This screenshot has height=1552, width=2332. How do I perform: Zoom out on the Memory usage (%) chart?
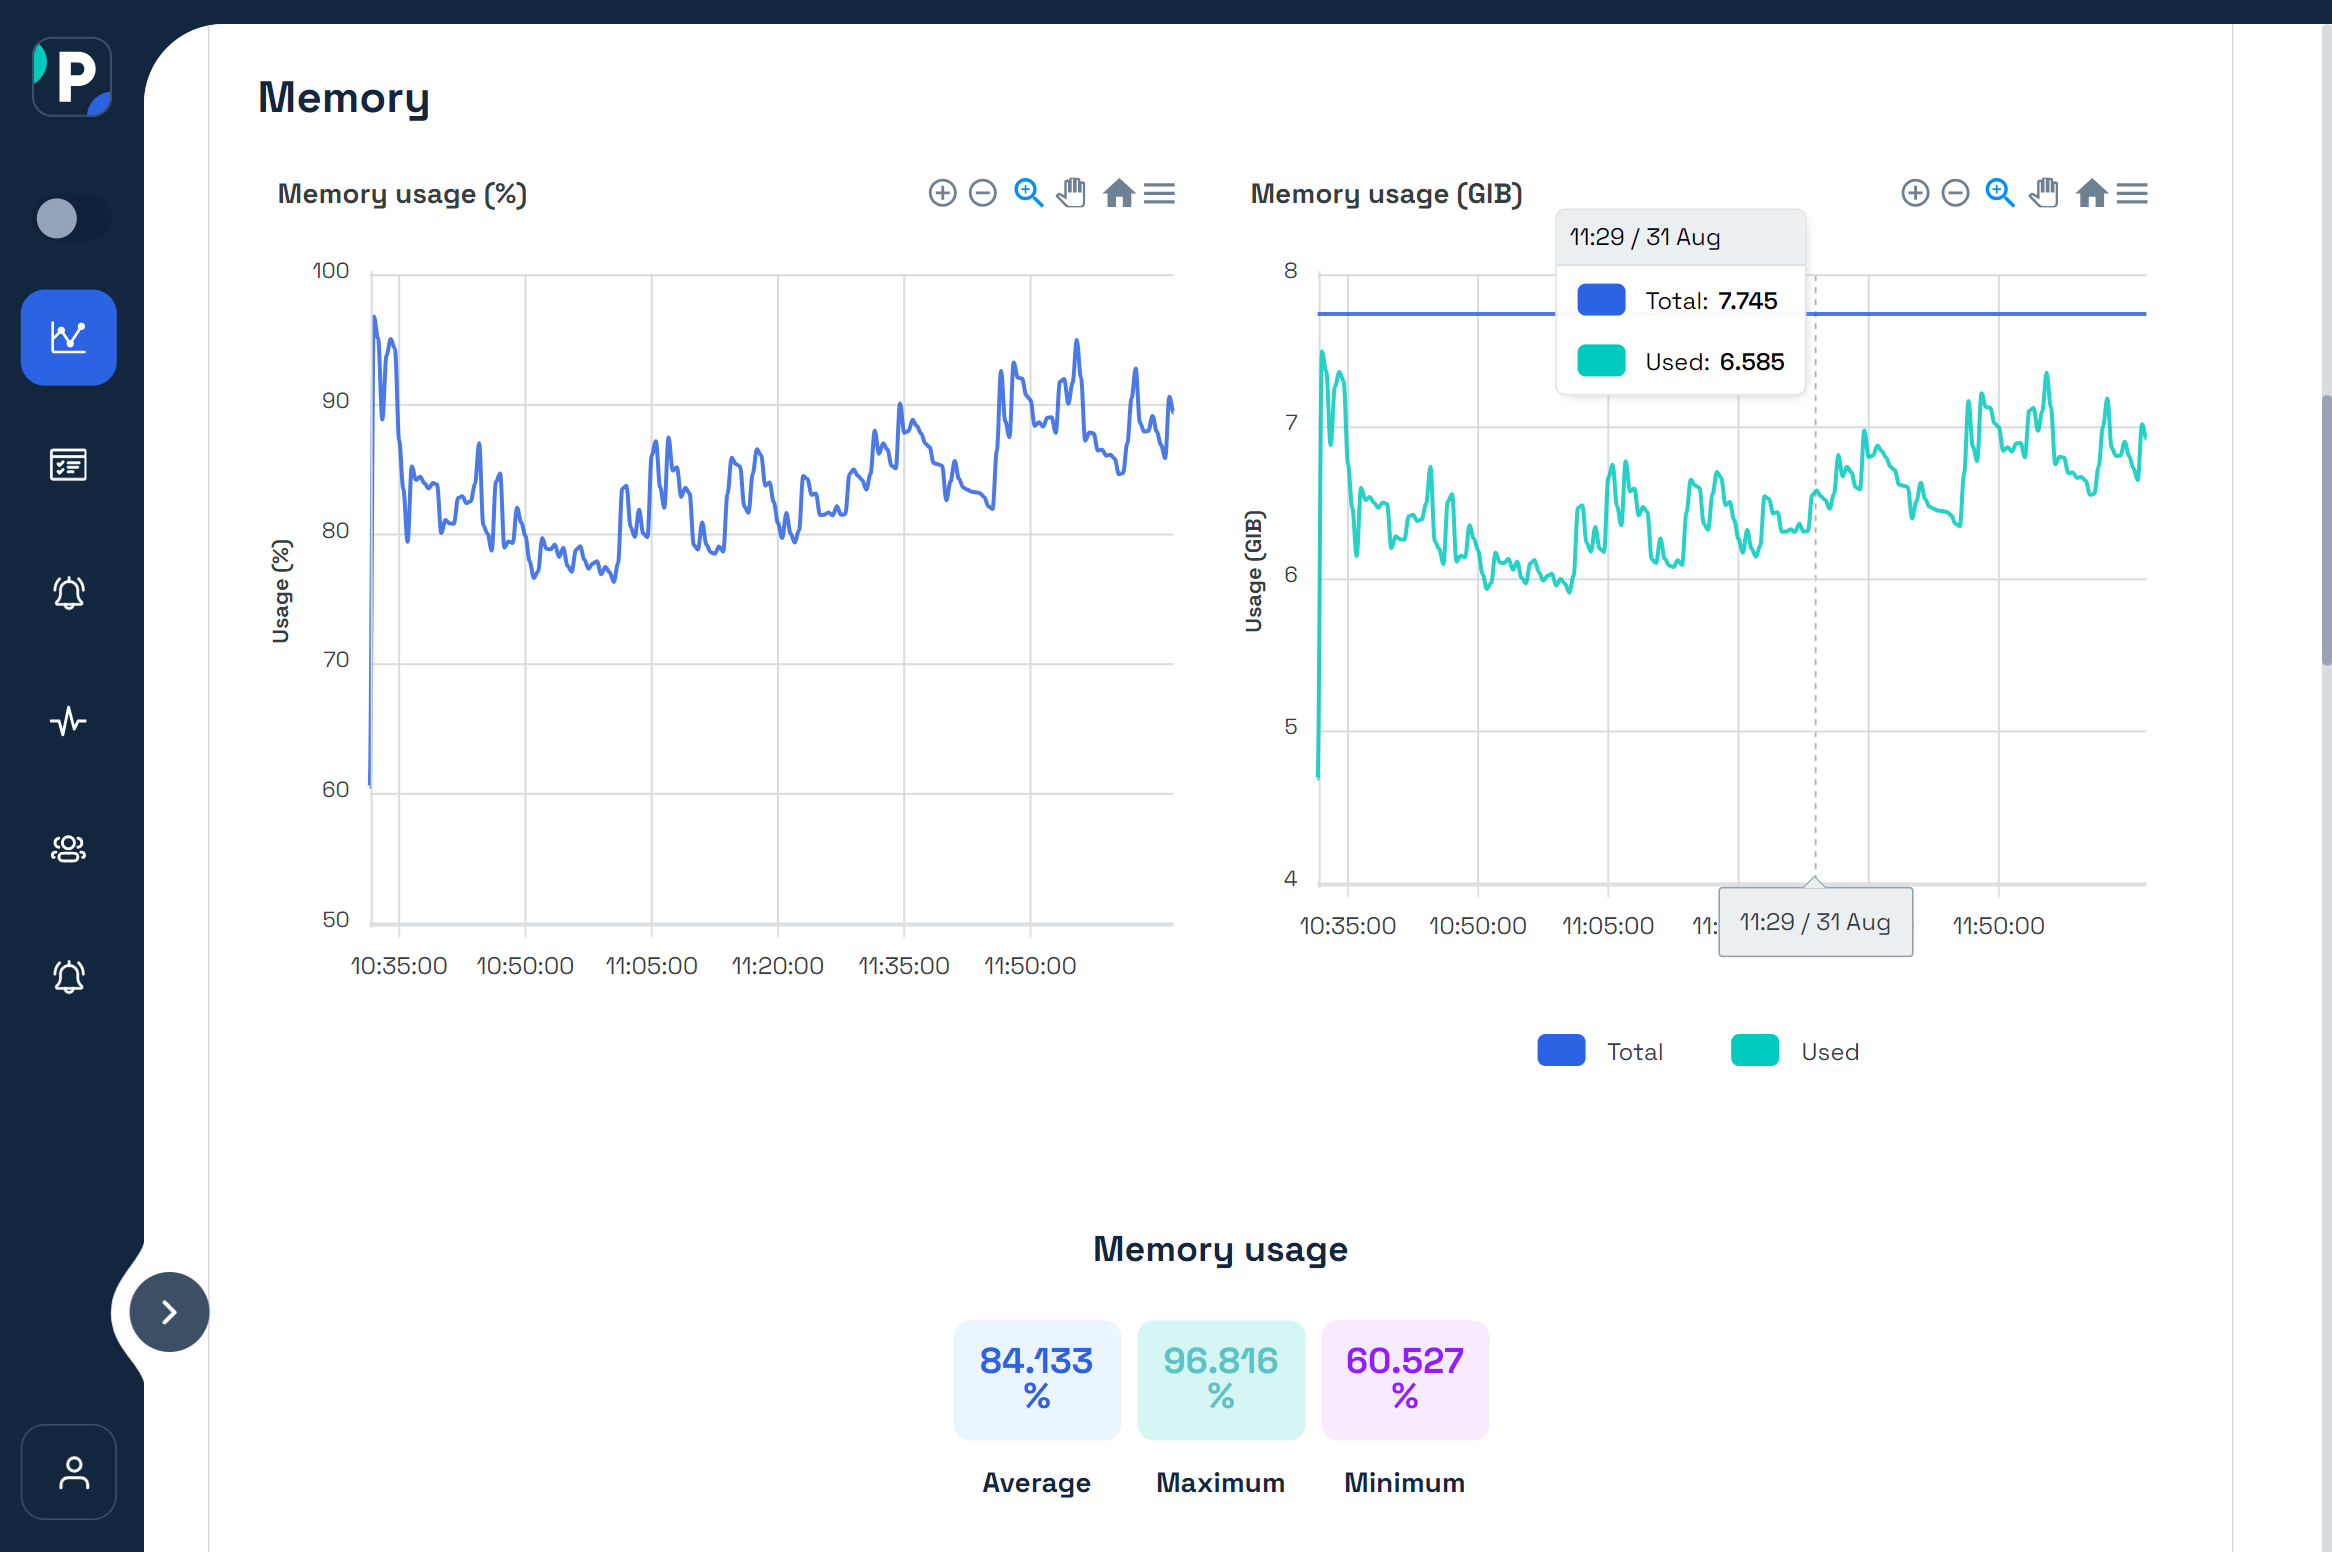[983, 193]
